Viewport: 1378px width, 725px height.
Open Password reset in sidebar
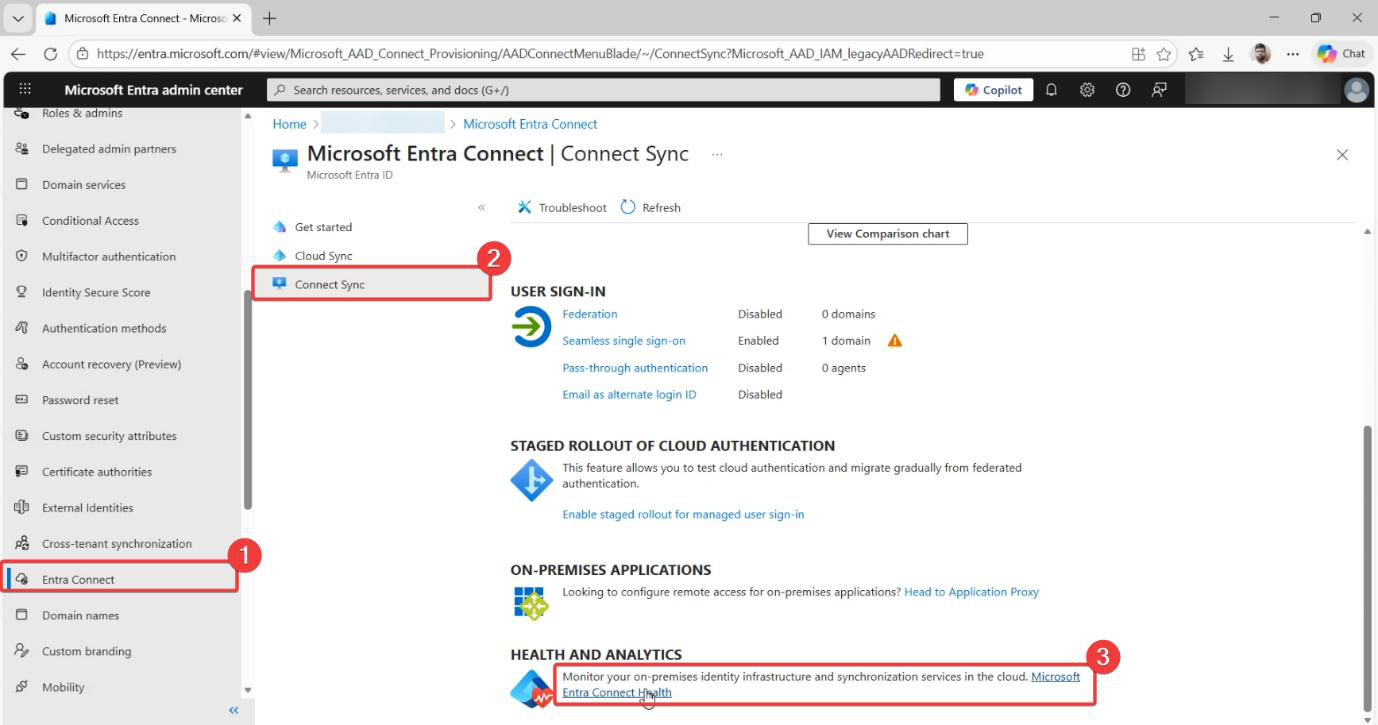[x=80, y=400]
